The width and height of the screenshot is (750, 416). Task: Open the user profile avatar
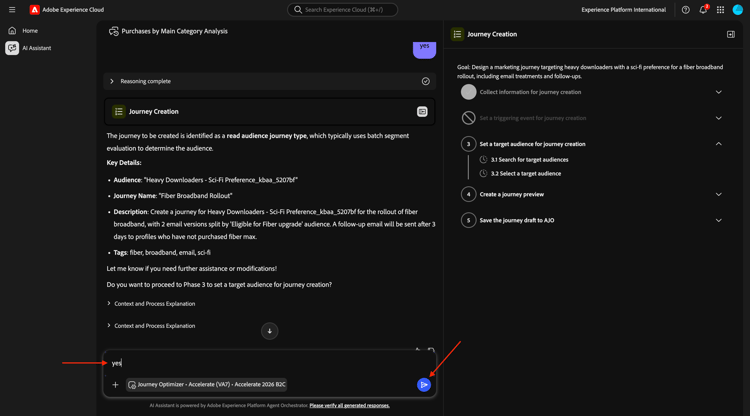coord(738,10)
